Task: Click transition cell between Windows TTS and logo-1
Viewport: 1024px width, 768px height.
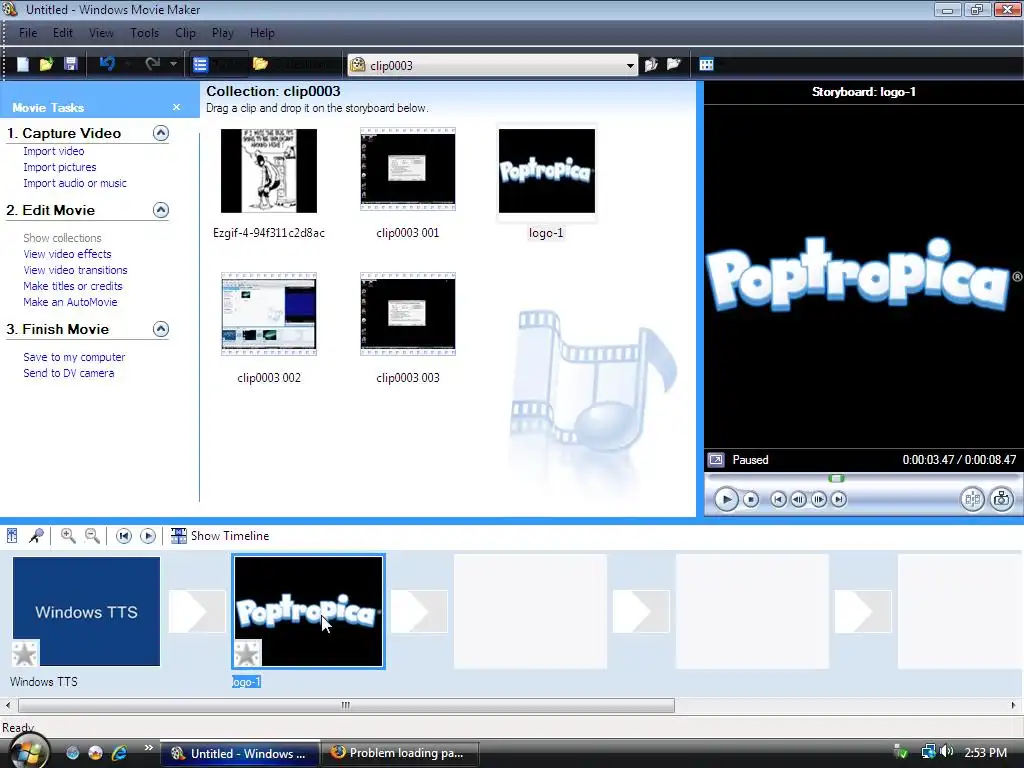Action: pyautogui.click(x=197, y=611)
